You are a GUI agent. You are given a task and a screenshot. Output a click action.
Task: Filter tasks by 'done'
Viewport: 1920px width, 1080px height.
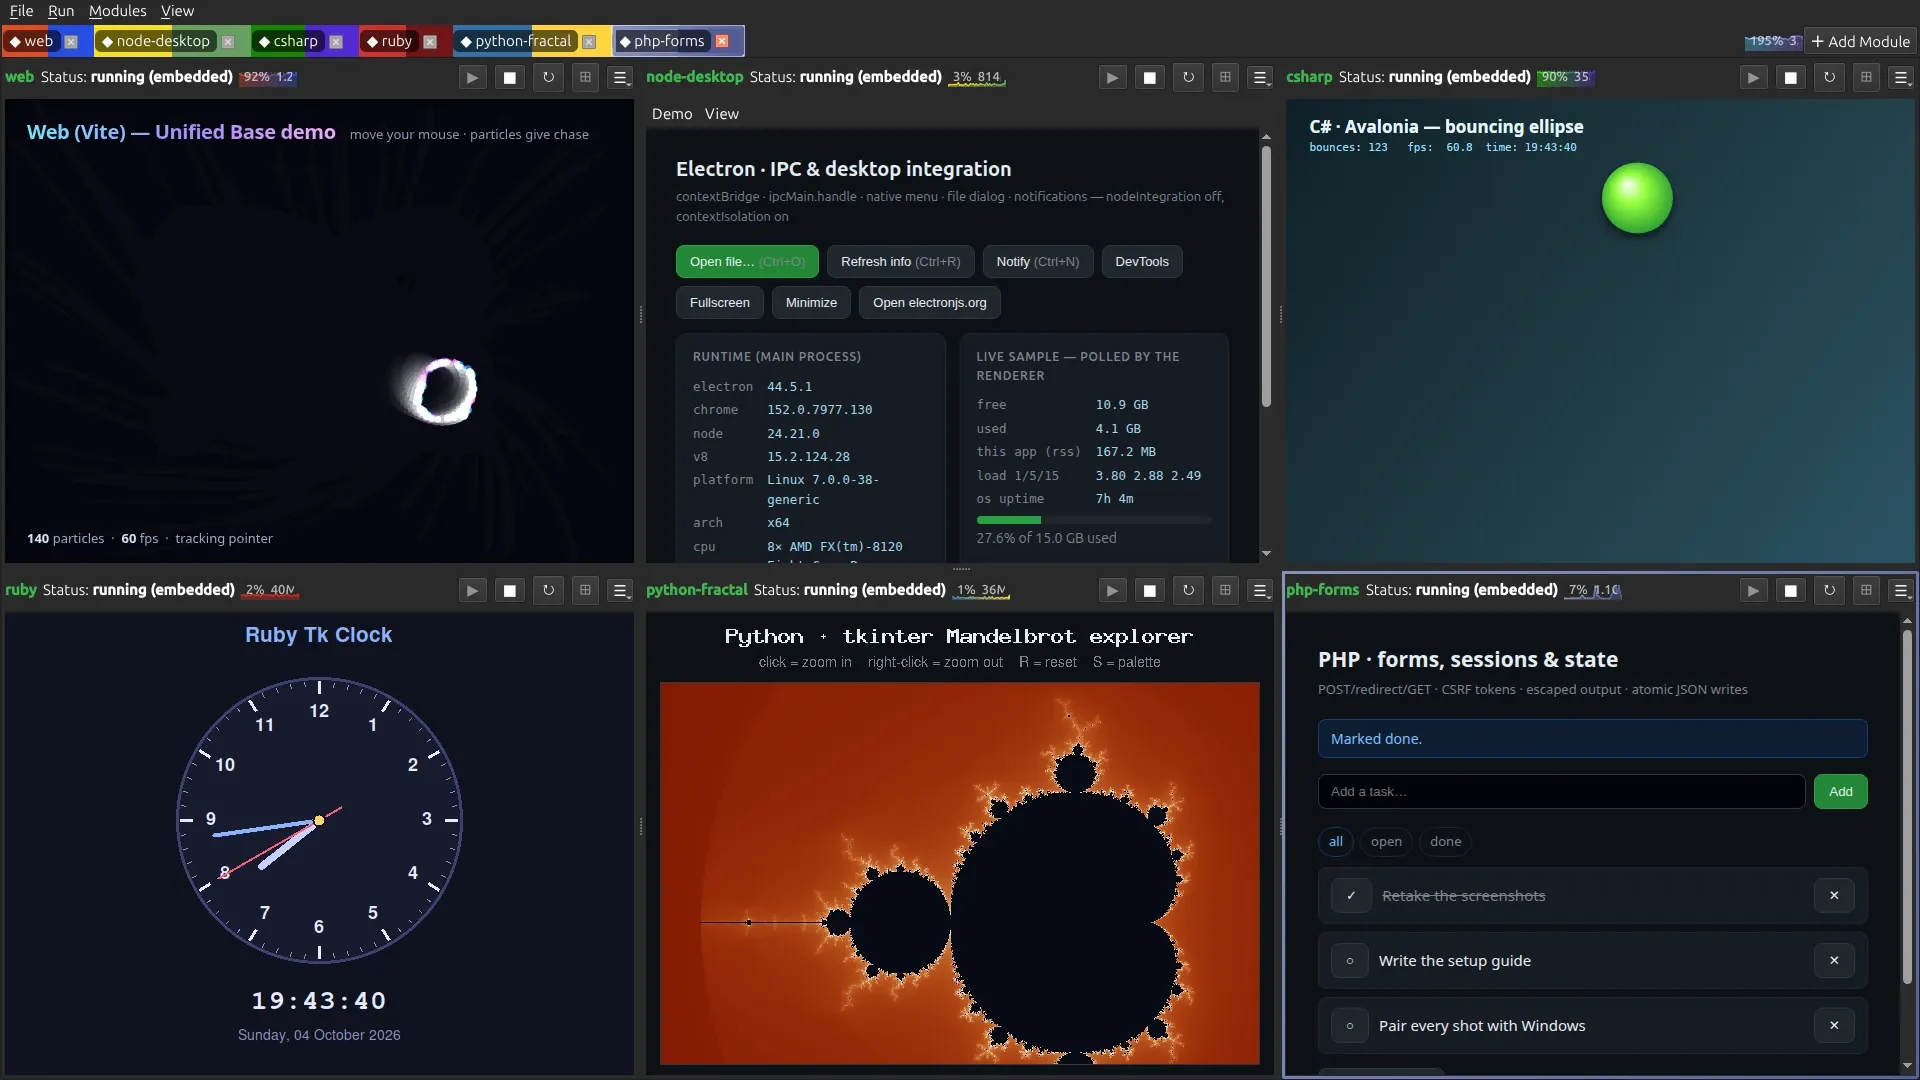tap(1445, 842)
